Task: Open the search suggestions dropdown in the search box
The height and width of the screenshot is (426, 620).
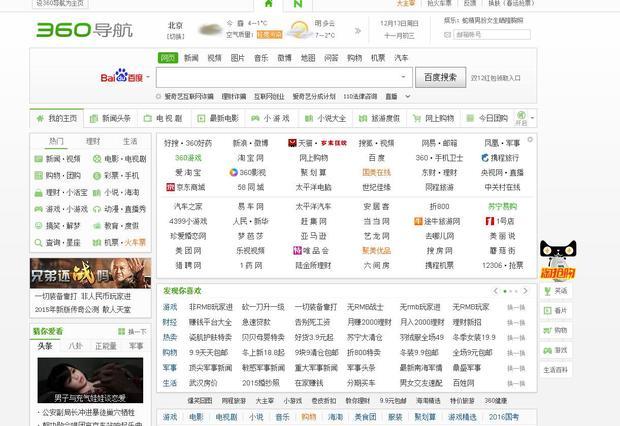Action: pyautogui.click(x=403, y=77)
